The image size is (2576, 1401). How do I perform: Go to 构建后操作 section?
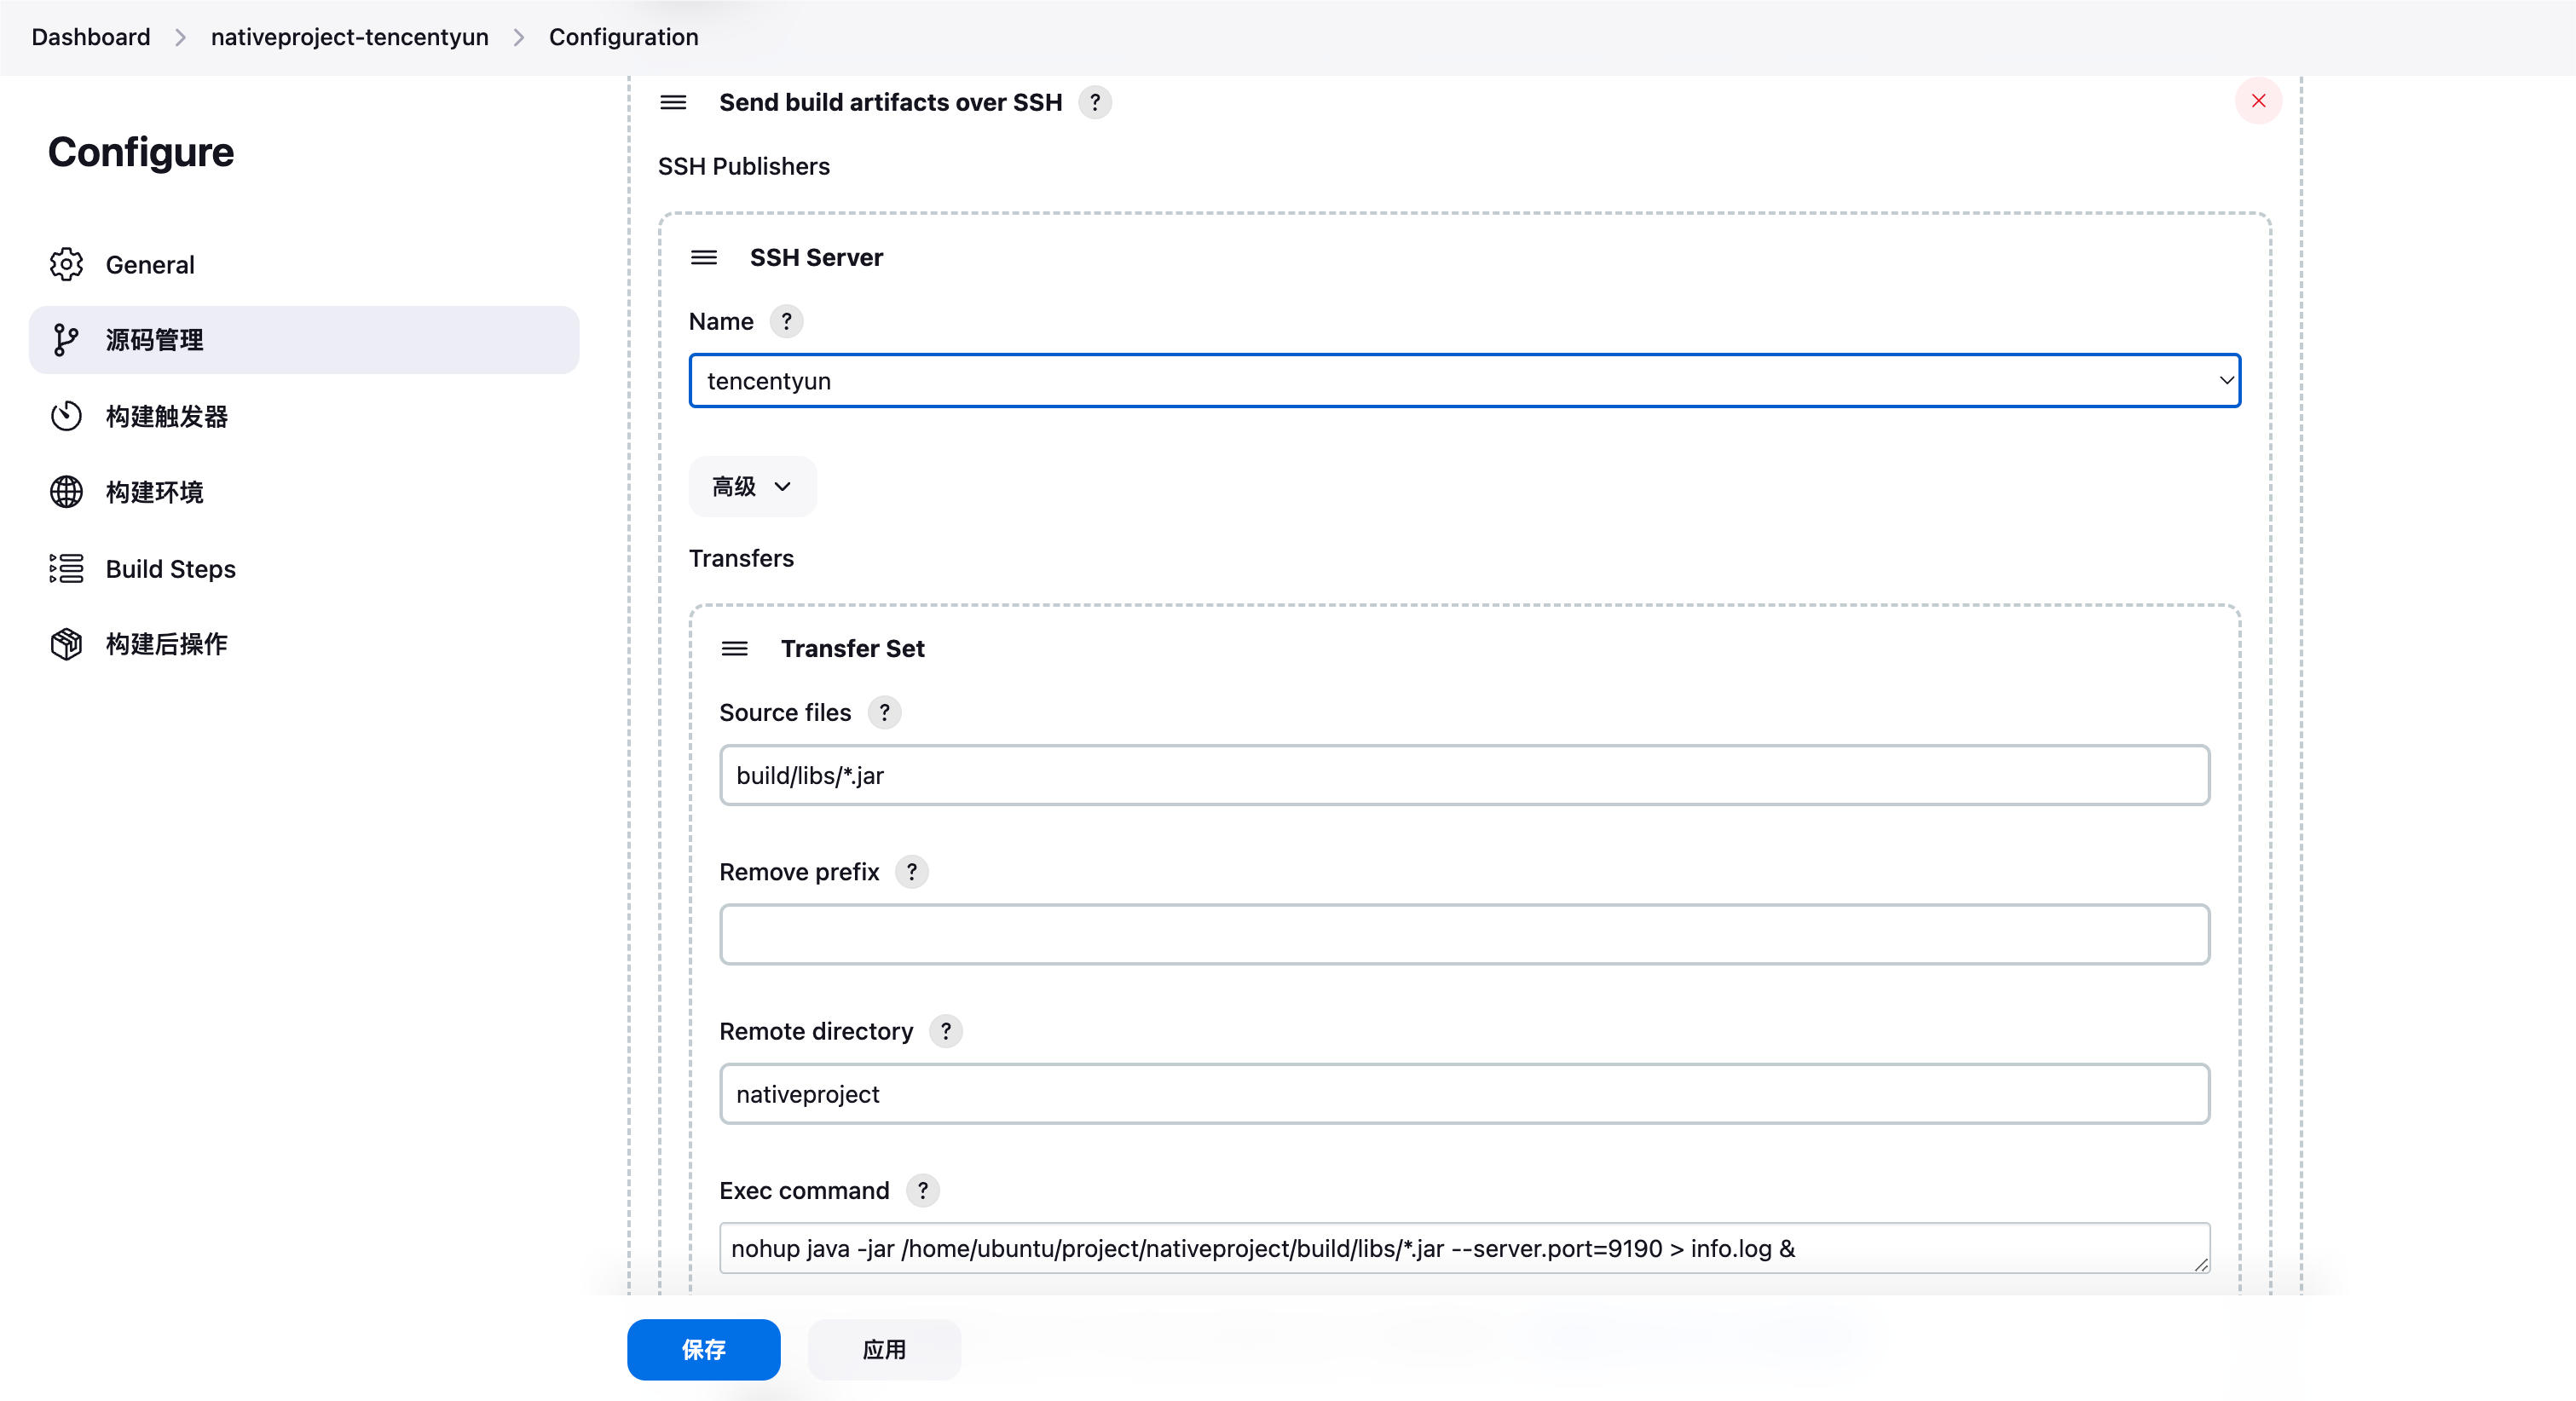pos(304,644)
